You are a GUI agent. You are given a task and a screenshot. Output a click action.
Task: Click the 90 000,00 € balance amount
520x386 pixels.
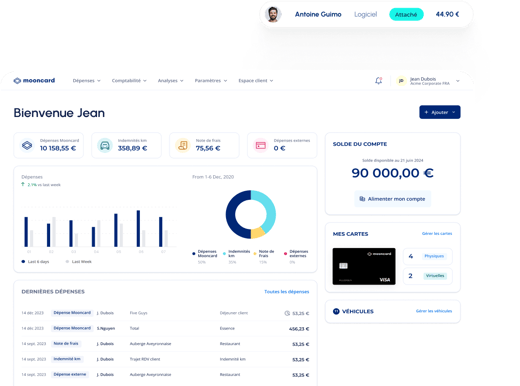click(392, 173)
